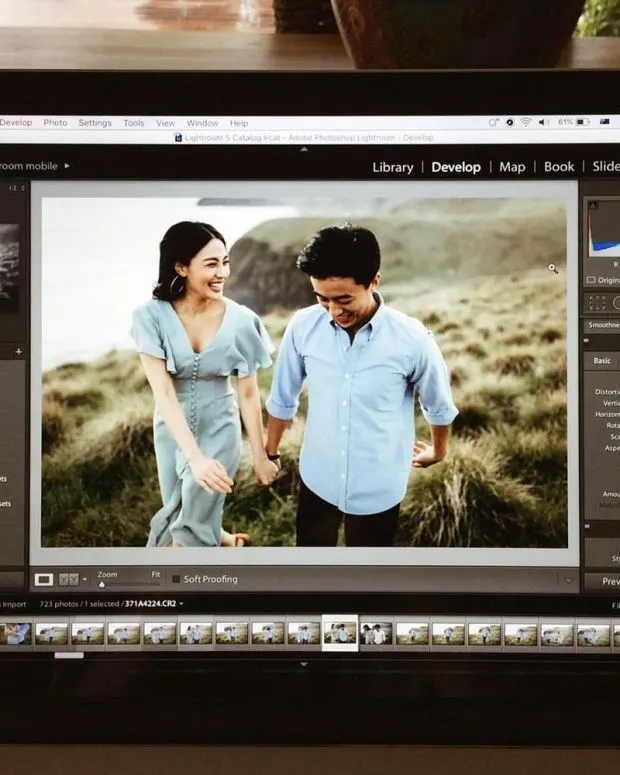Viewport: 620px width, 775px height.
Task: Click the Lightroom catalog document icon in title
Action: (178, 137)
